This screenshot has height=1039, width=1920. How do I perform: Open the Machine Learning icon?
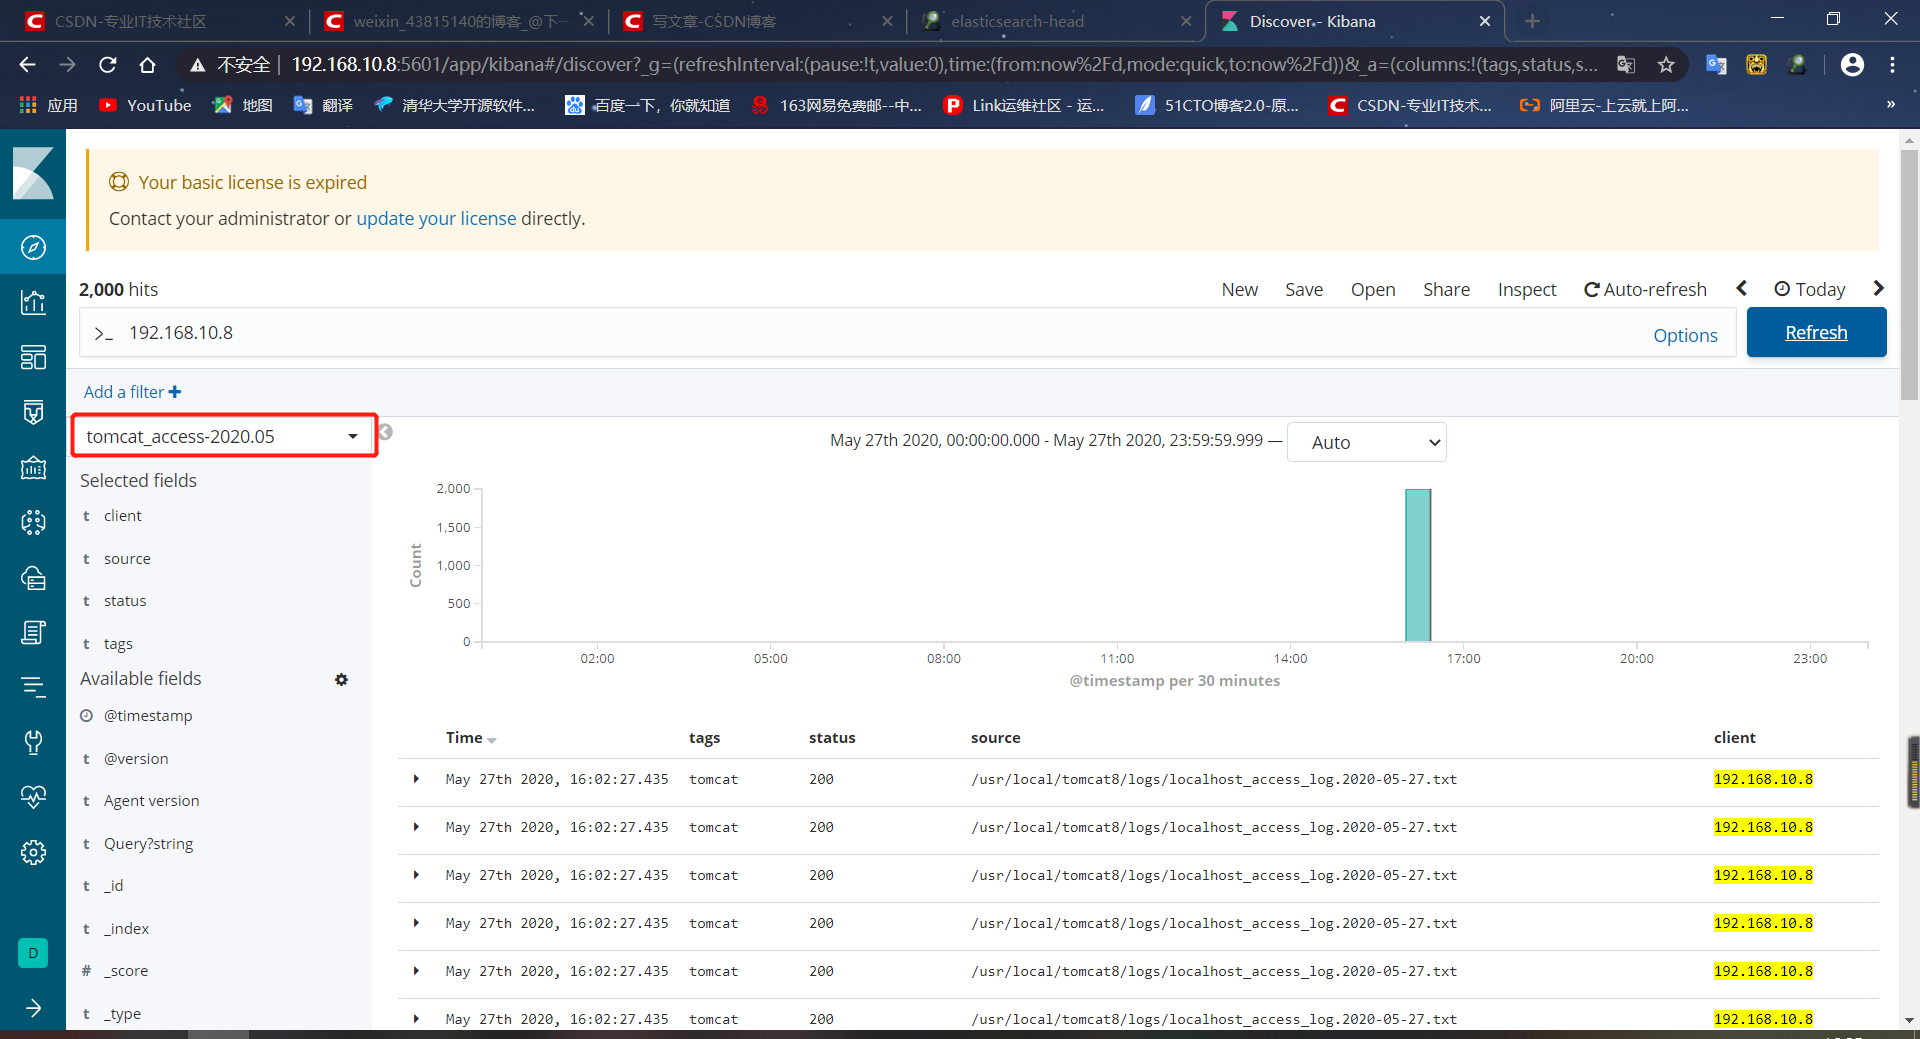click(33, 522)
